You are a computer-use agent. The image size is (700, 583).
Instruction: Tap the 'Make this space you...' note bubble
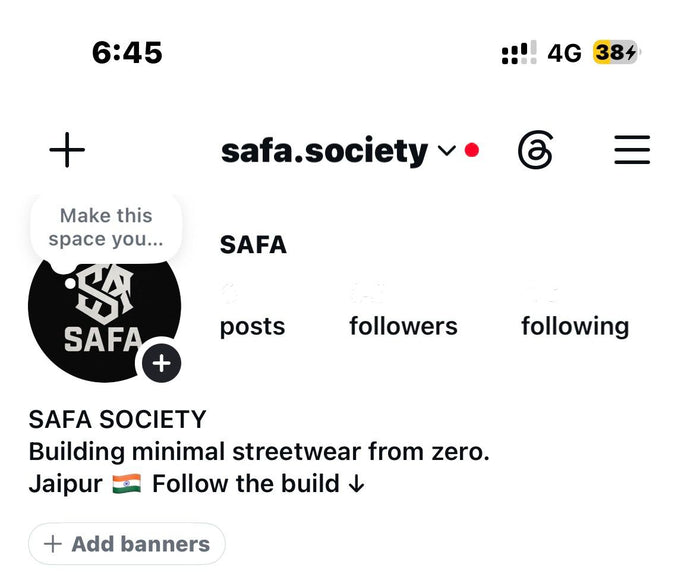[106, 227]
